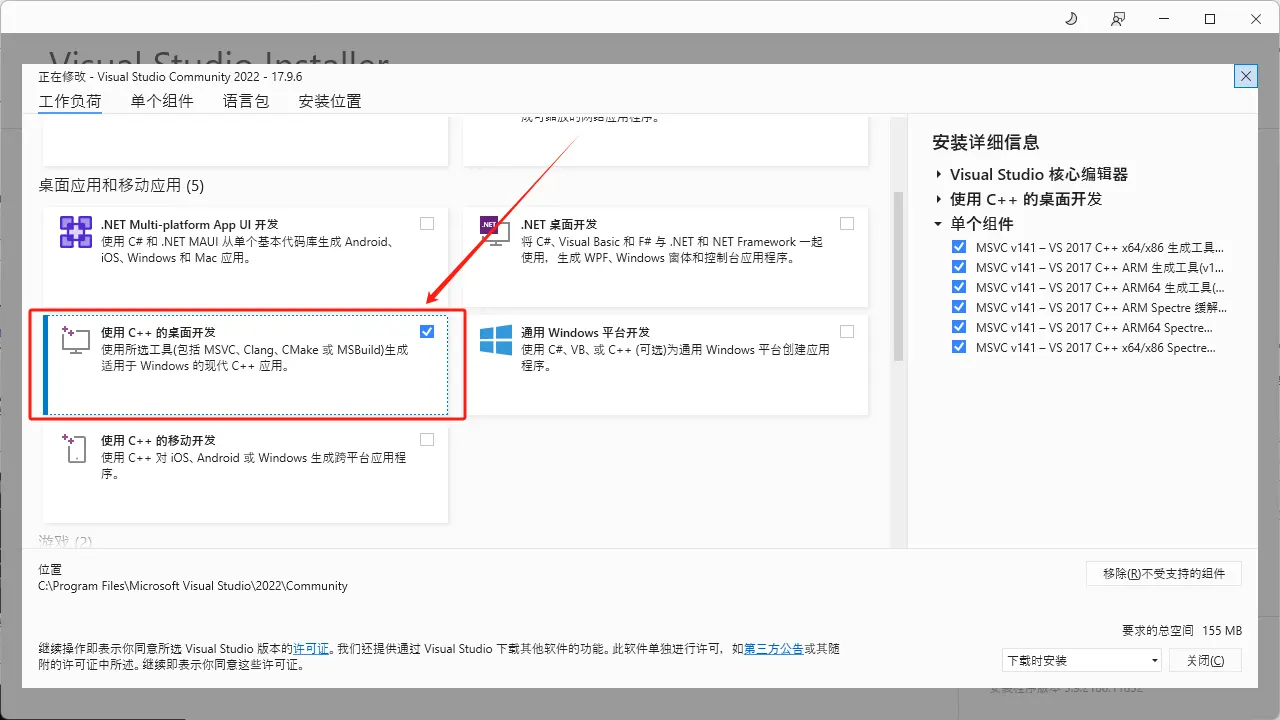Enable the 使用 C++ 的移动开发 checkbox
The width and height of the screenshot is (1280, 720).
click(x=427, y=440)
